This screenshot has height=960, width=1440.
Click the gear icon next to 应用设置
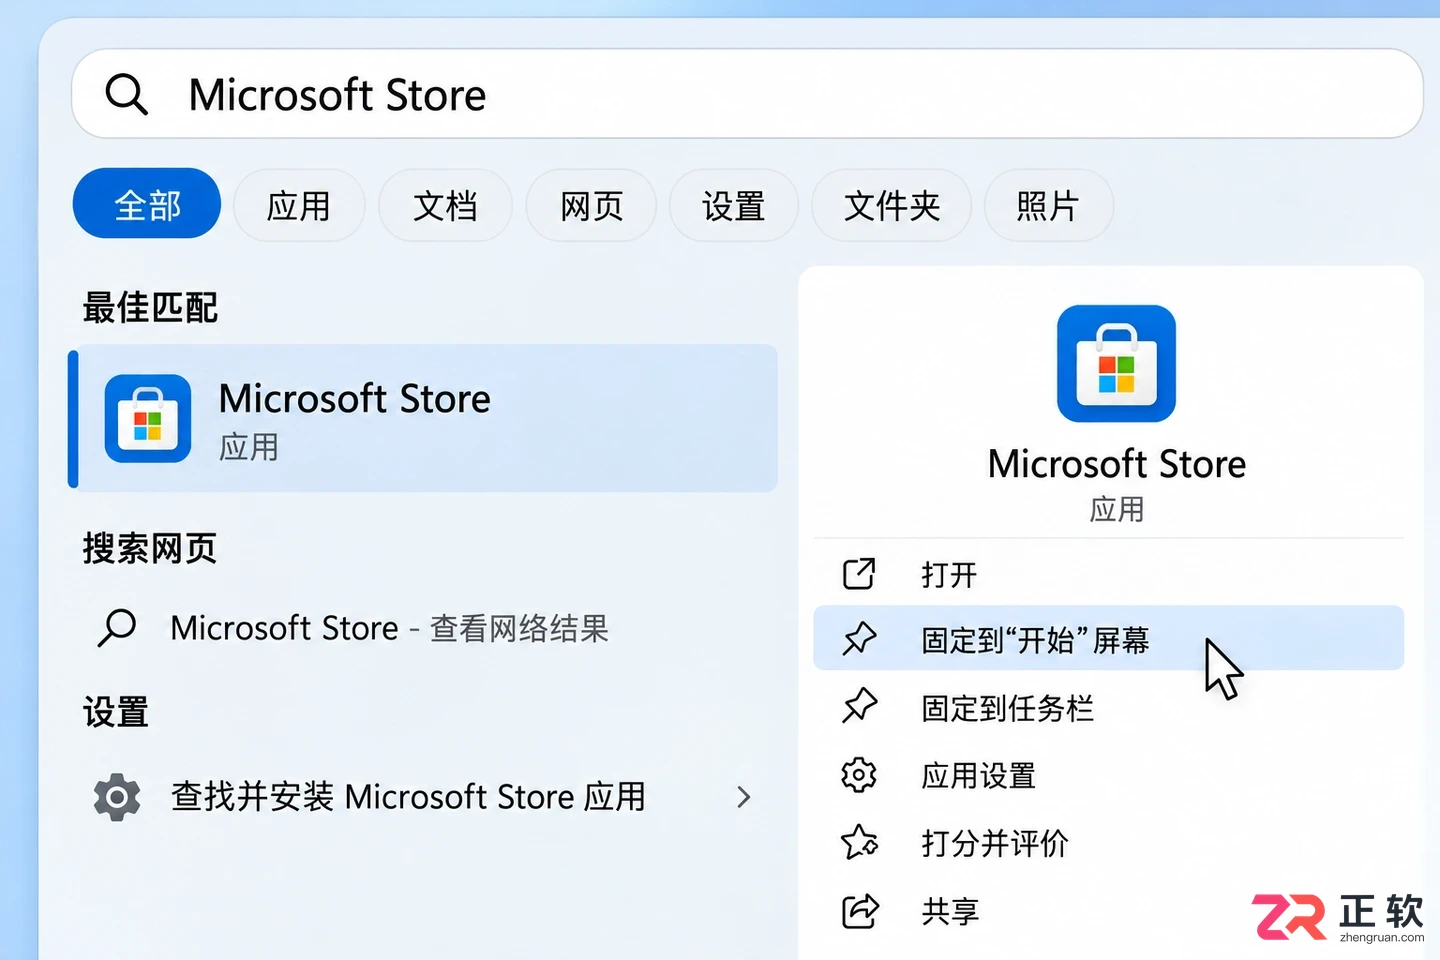(859, 775)
